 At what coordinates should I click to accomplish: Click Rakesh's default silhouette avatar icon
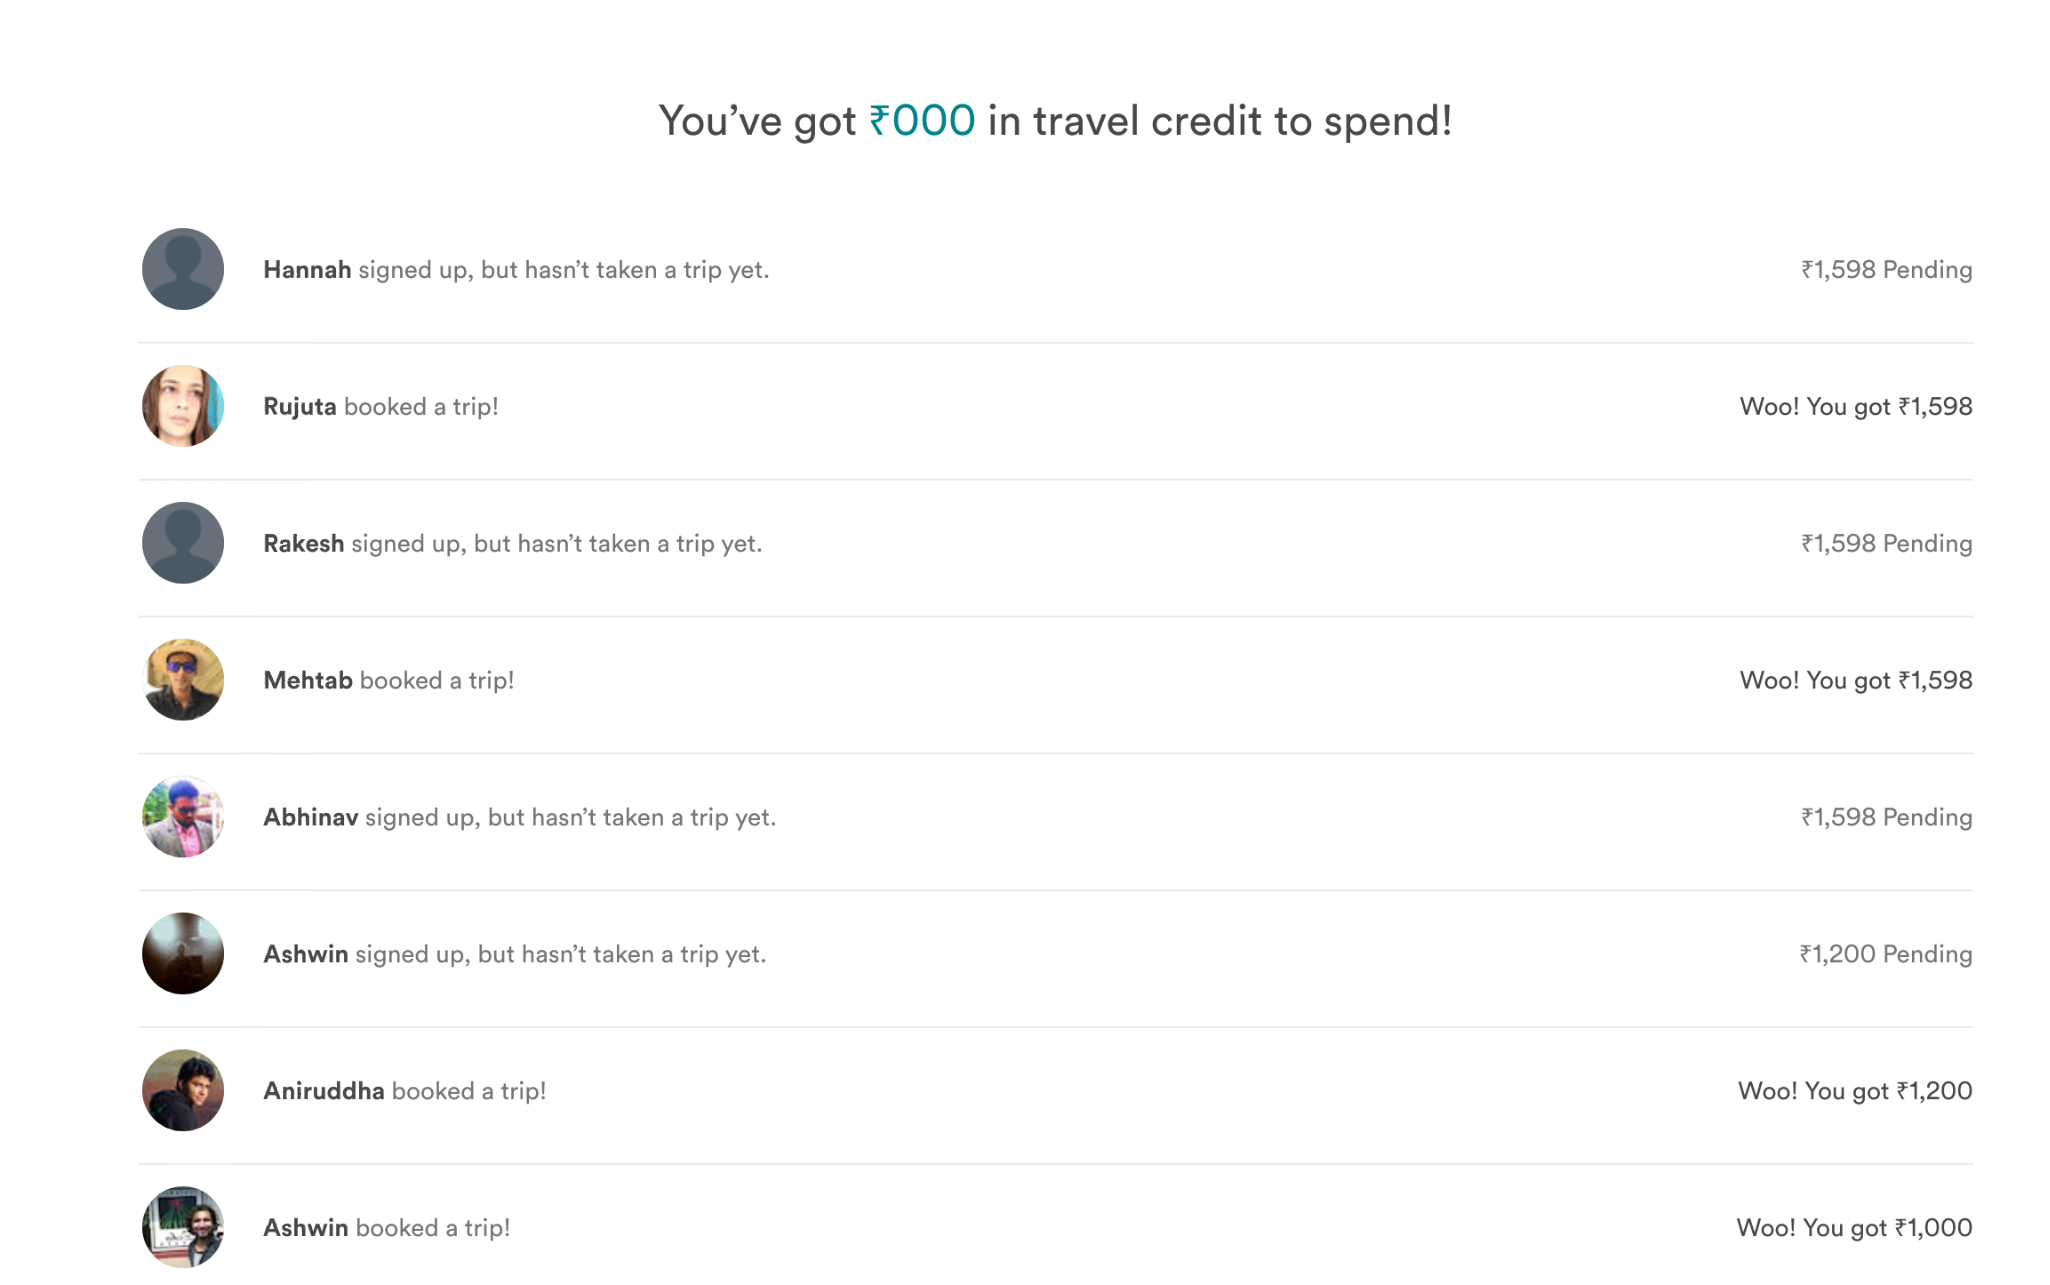click(x=183, y=543)
